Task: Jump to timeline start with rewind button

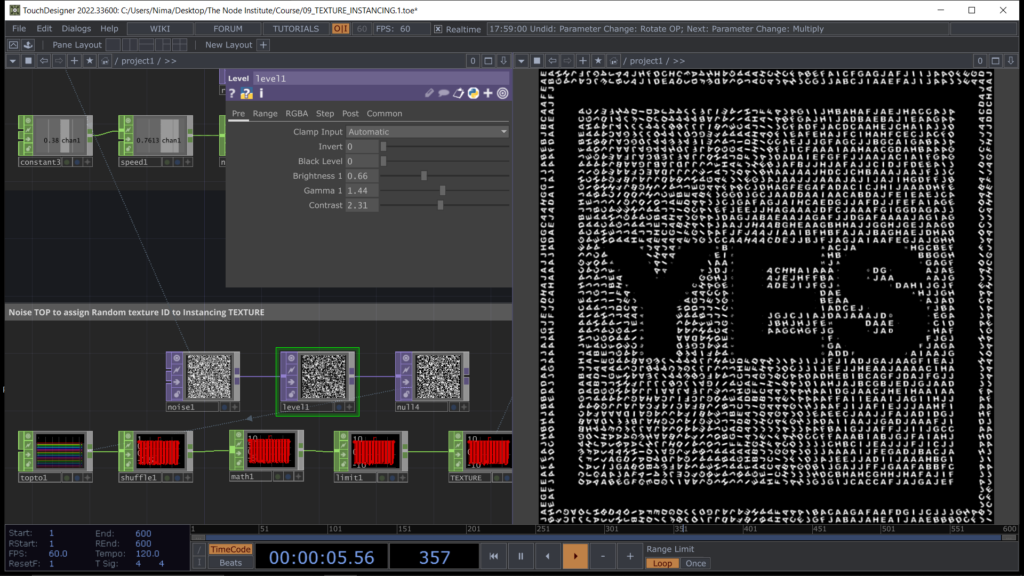Action: point(493,556)
